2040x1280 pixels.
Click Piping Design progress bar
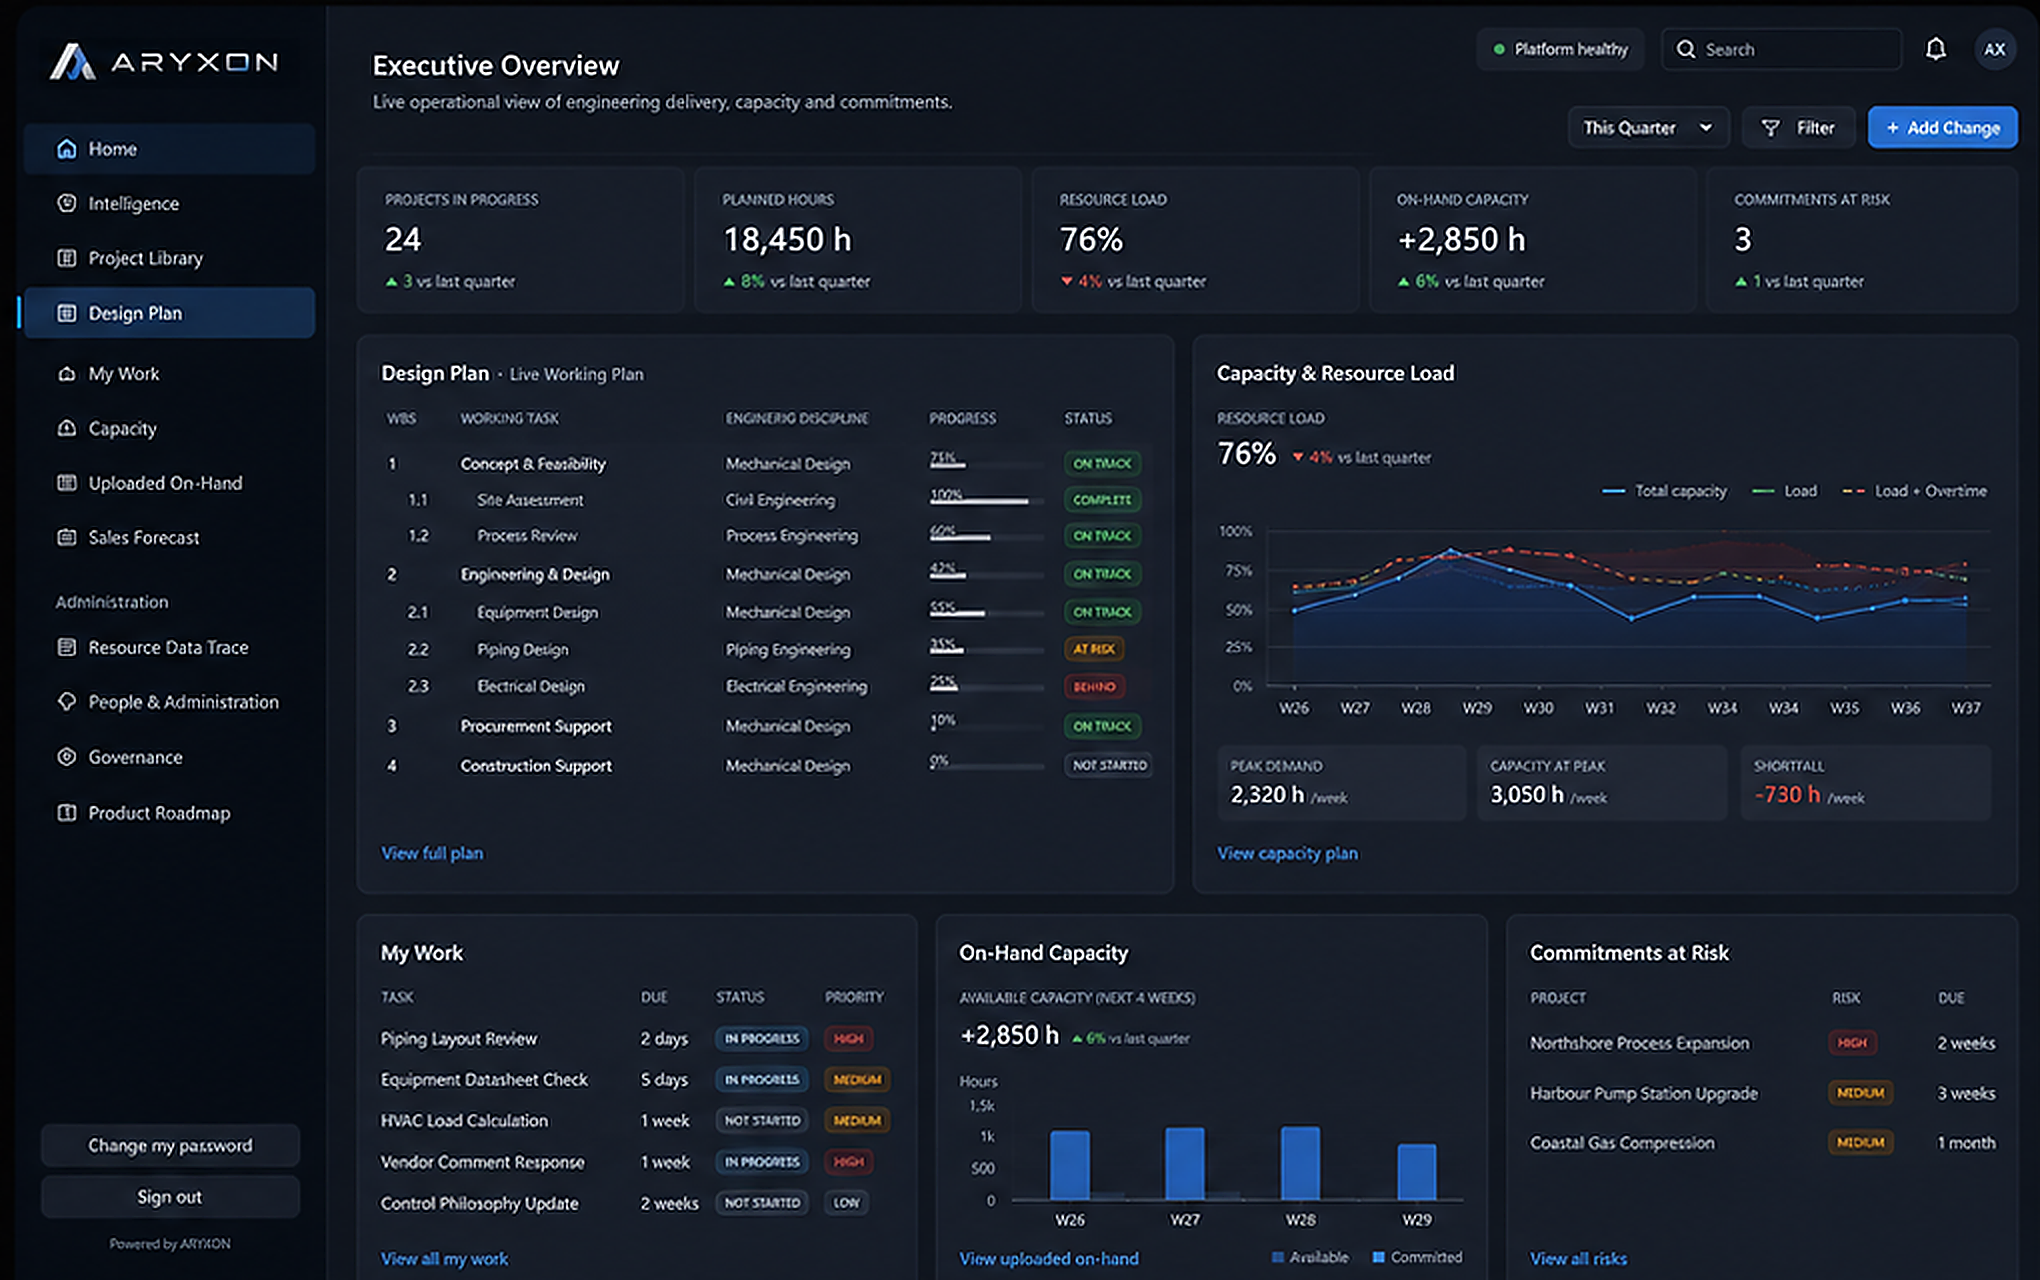click(x=987, y=650)
